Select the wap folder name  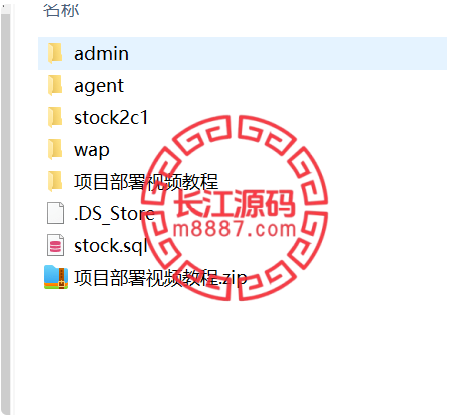(92, 151)
